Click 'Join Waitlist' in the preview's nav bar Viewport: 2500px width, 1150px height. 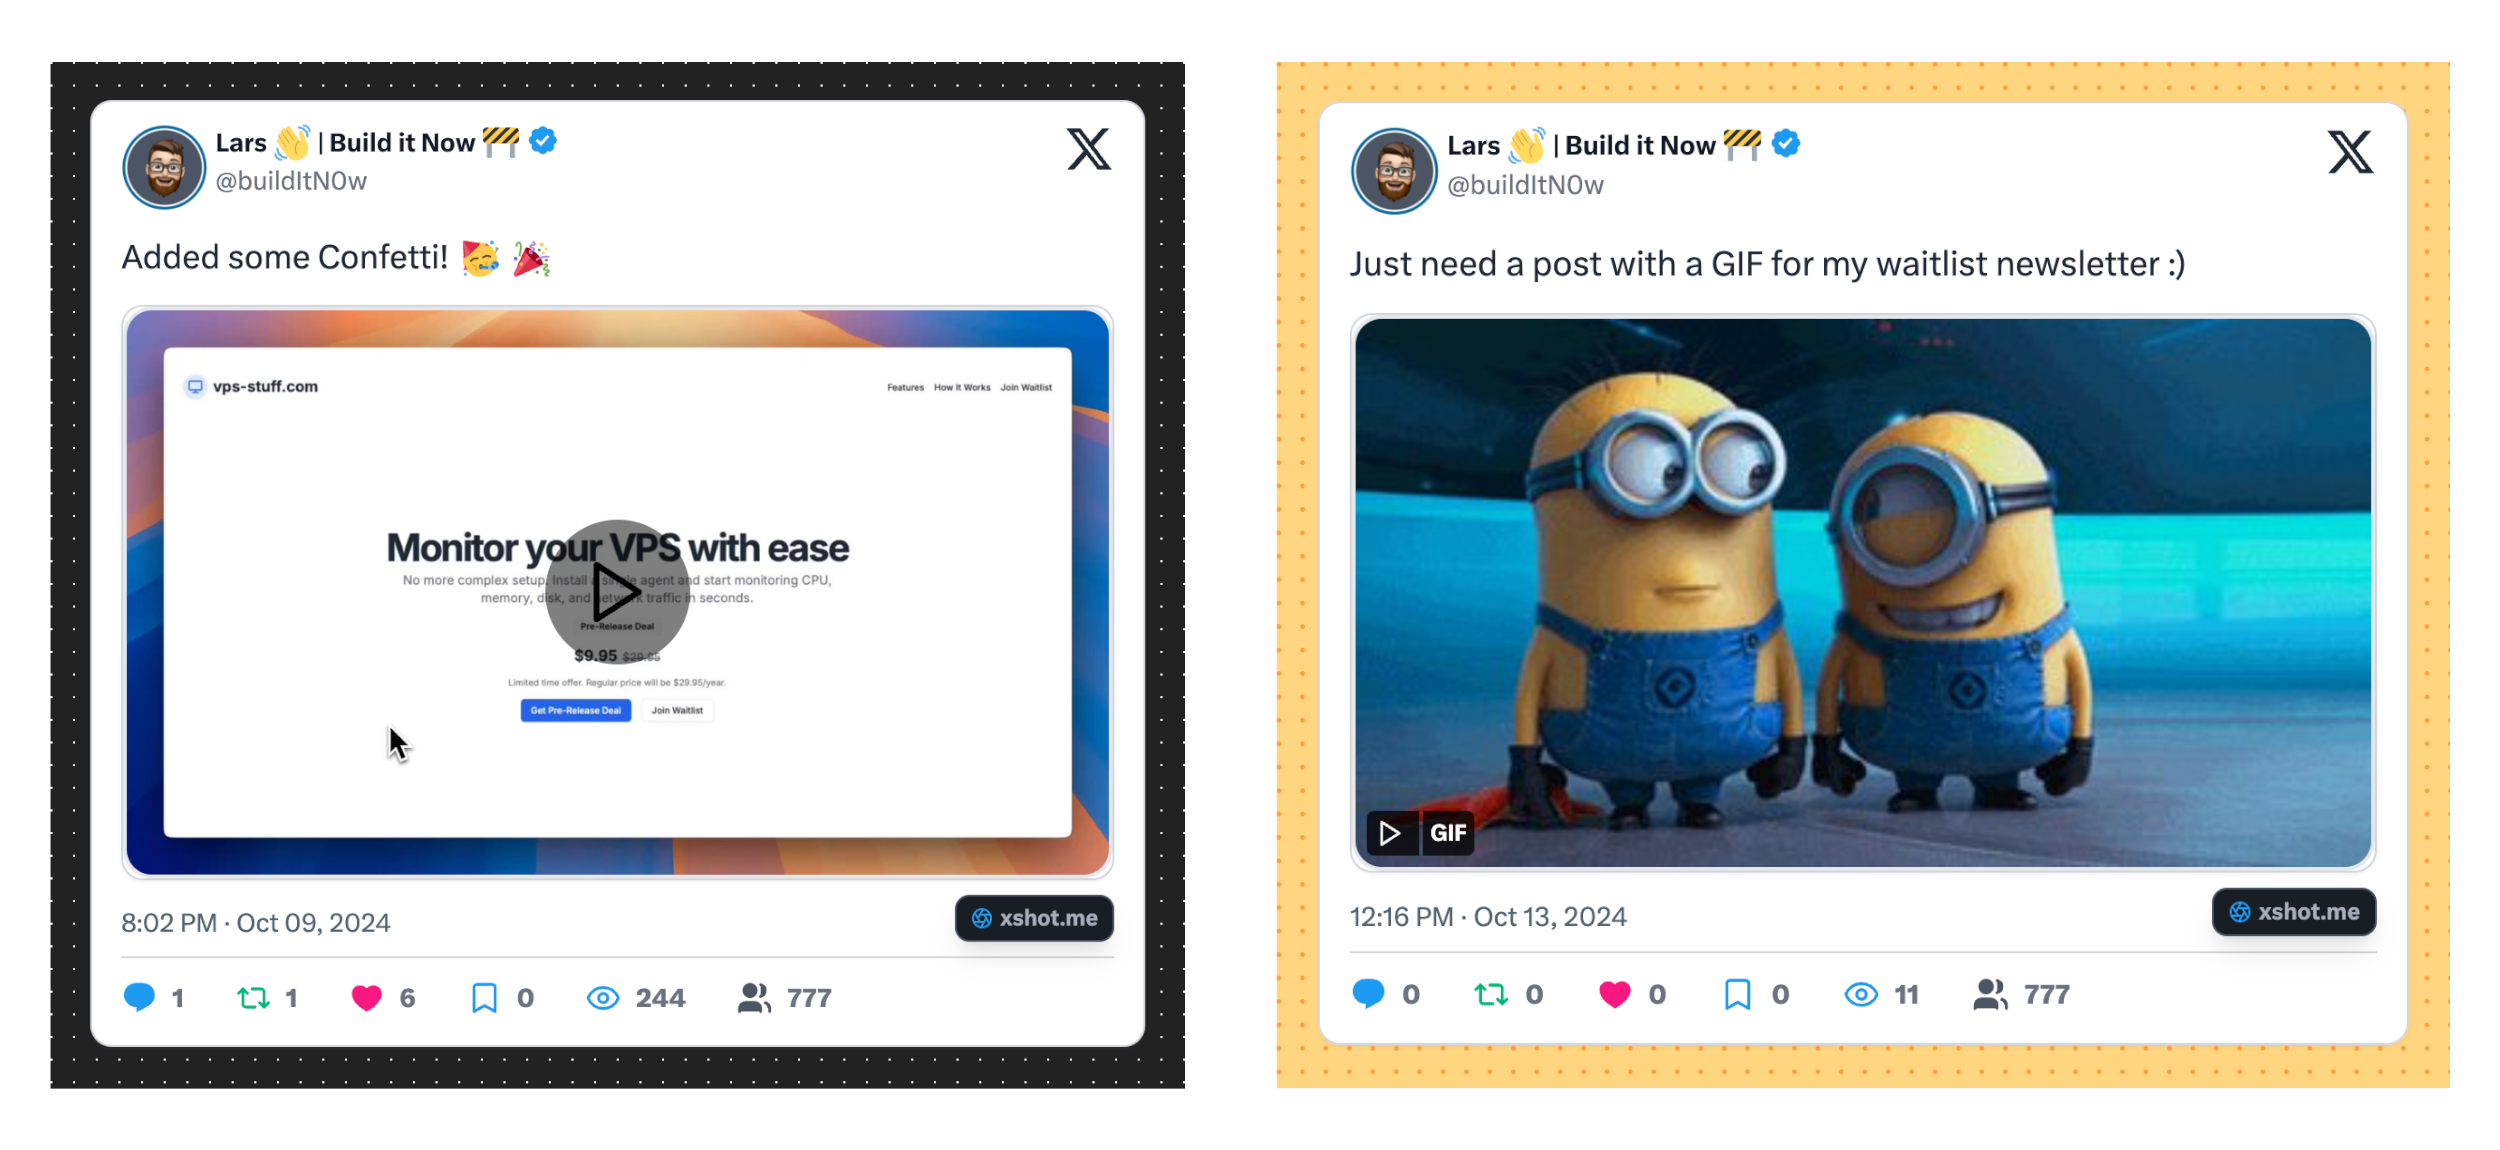click(1026, 388)
